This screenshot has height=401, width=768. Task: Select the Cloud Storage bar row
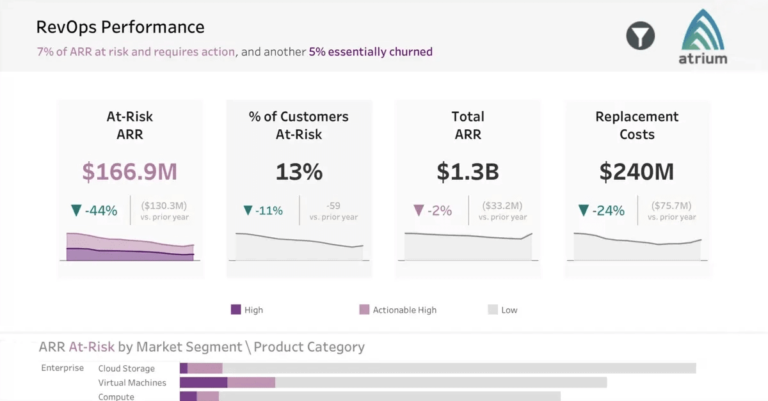point(437,368)
